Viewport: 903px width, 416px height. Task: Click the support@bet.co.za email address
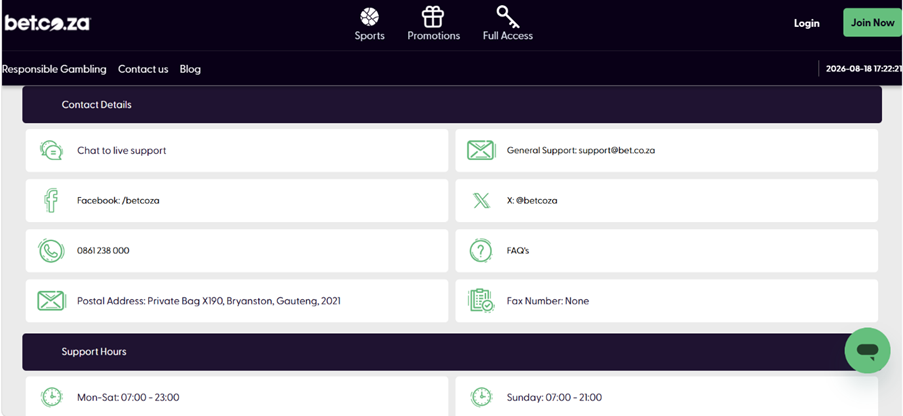point(617,150)
